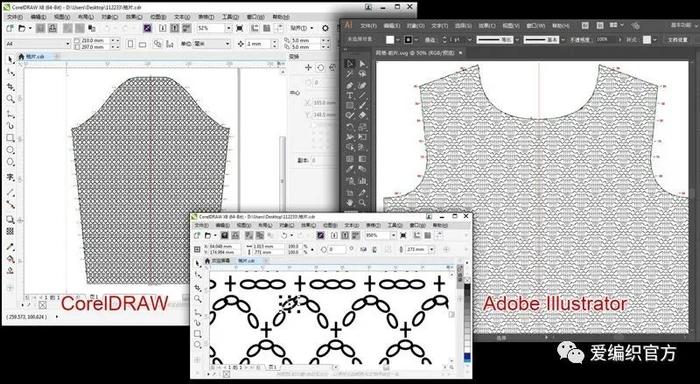Viewport: 700px width, 384px height.
Task: Select the Zoom tool in large CorelDRAW window
Action: (10, 99)
